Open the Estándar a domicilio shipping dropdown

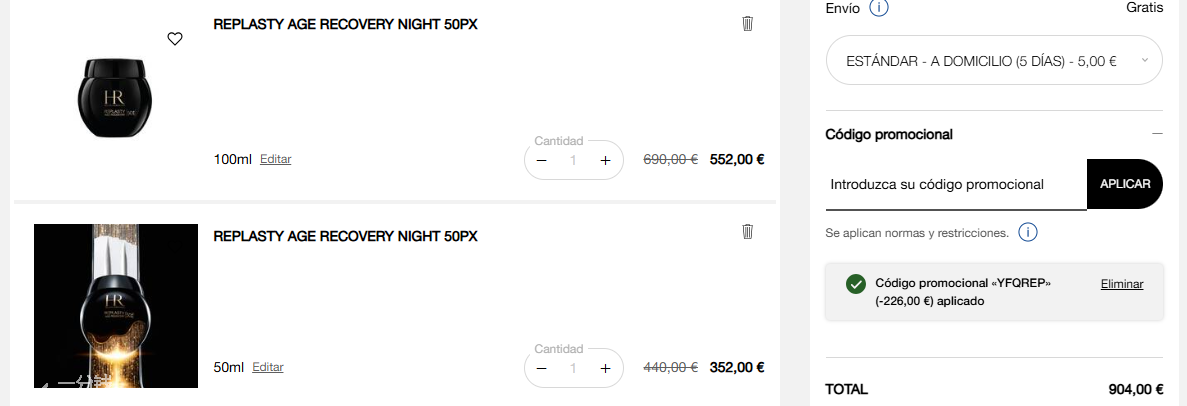[994, 61]
